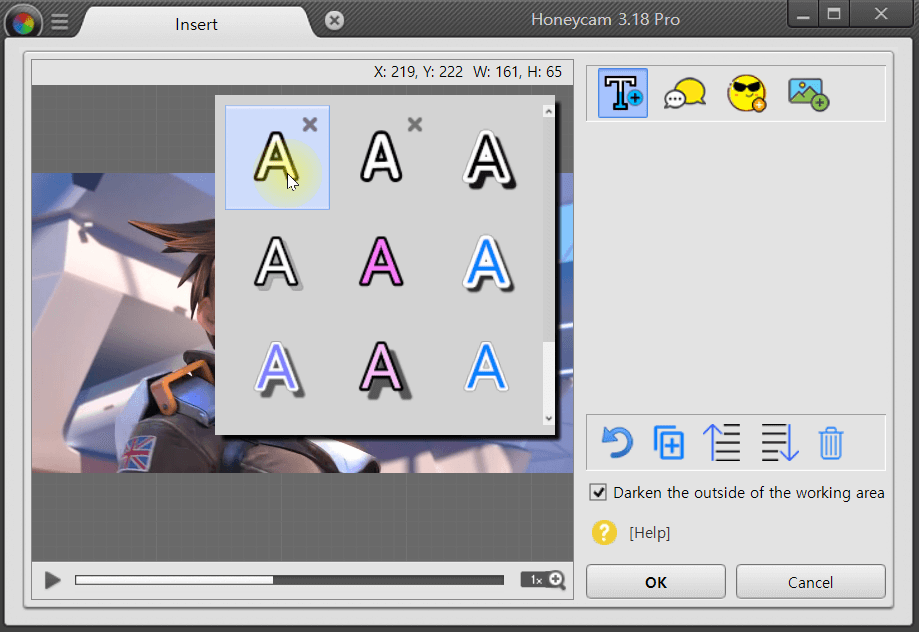
Task: Click the playback progress slider bar
Action: coord(289,580)
